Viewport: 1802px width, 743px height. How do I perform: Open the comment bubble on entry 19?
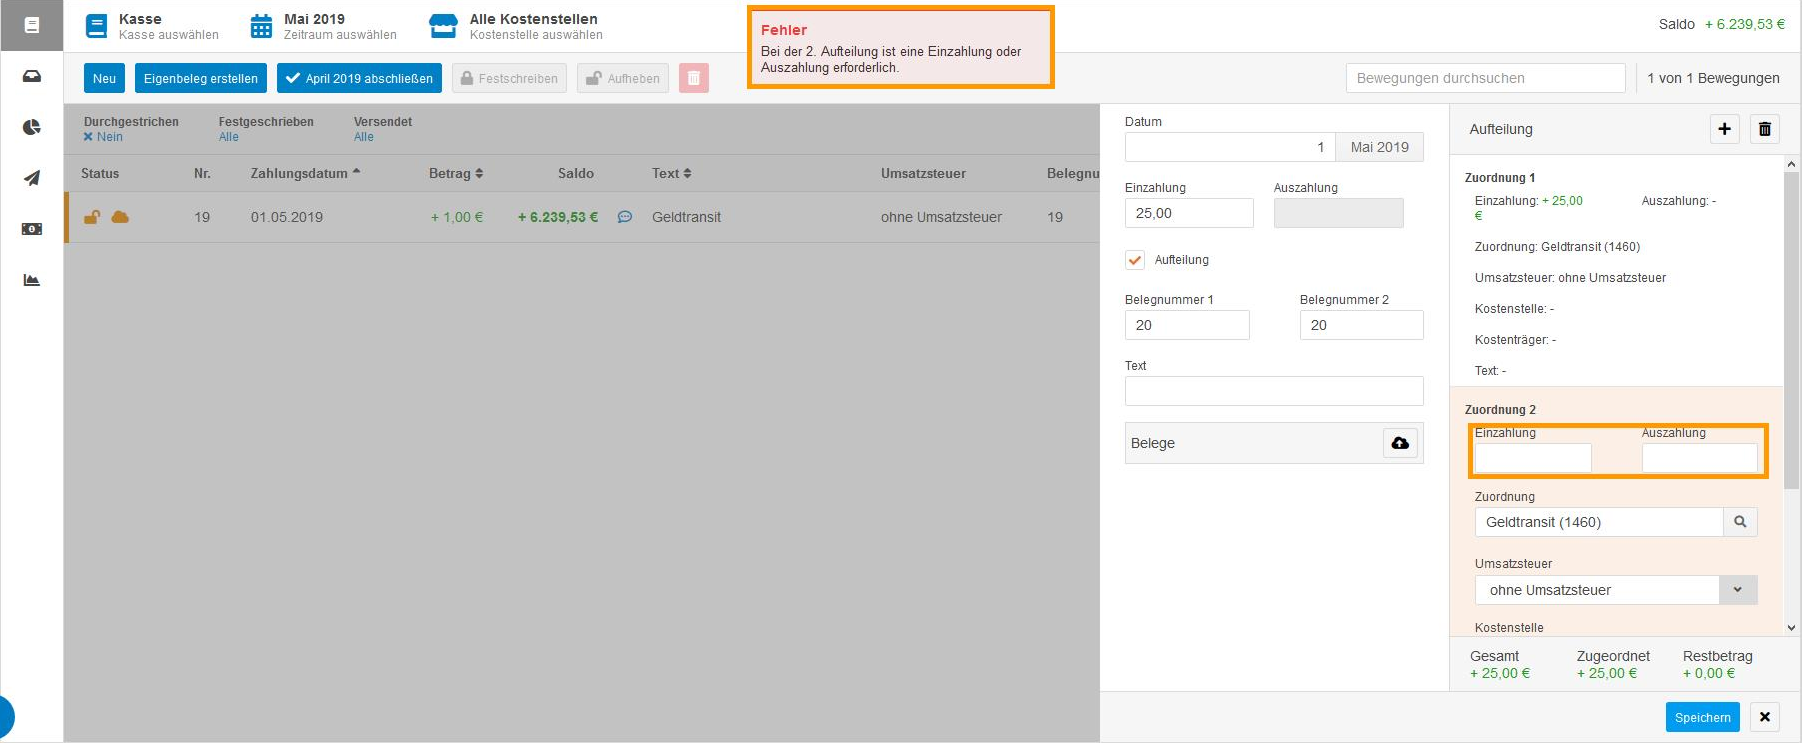click(x=625, y=217)
